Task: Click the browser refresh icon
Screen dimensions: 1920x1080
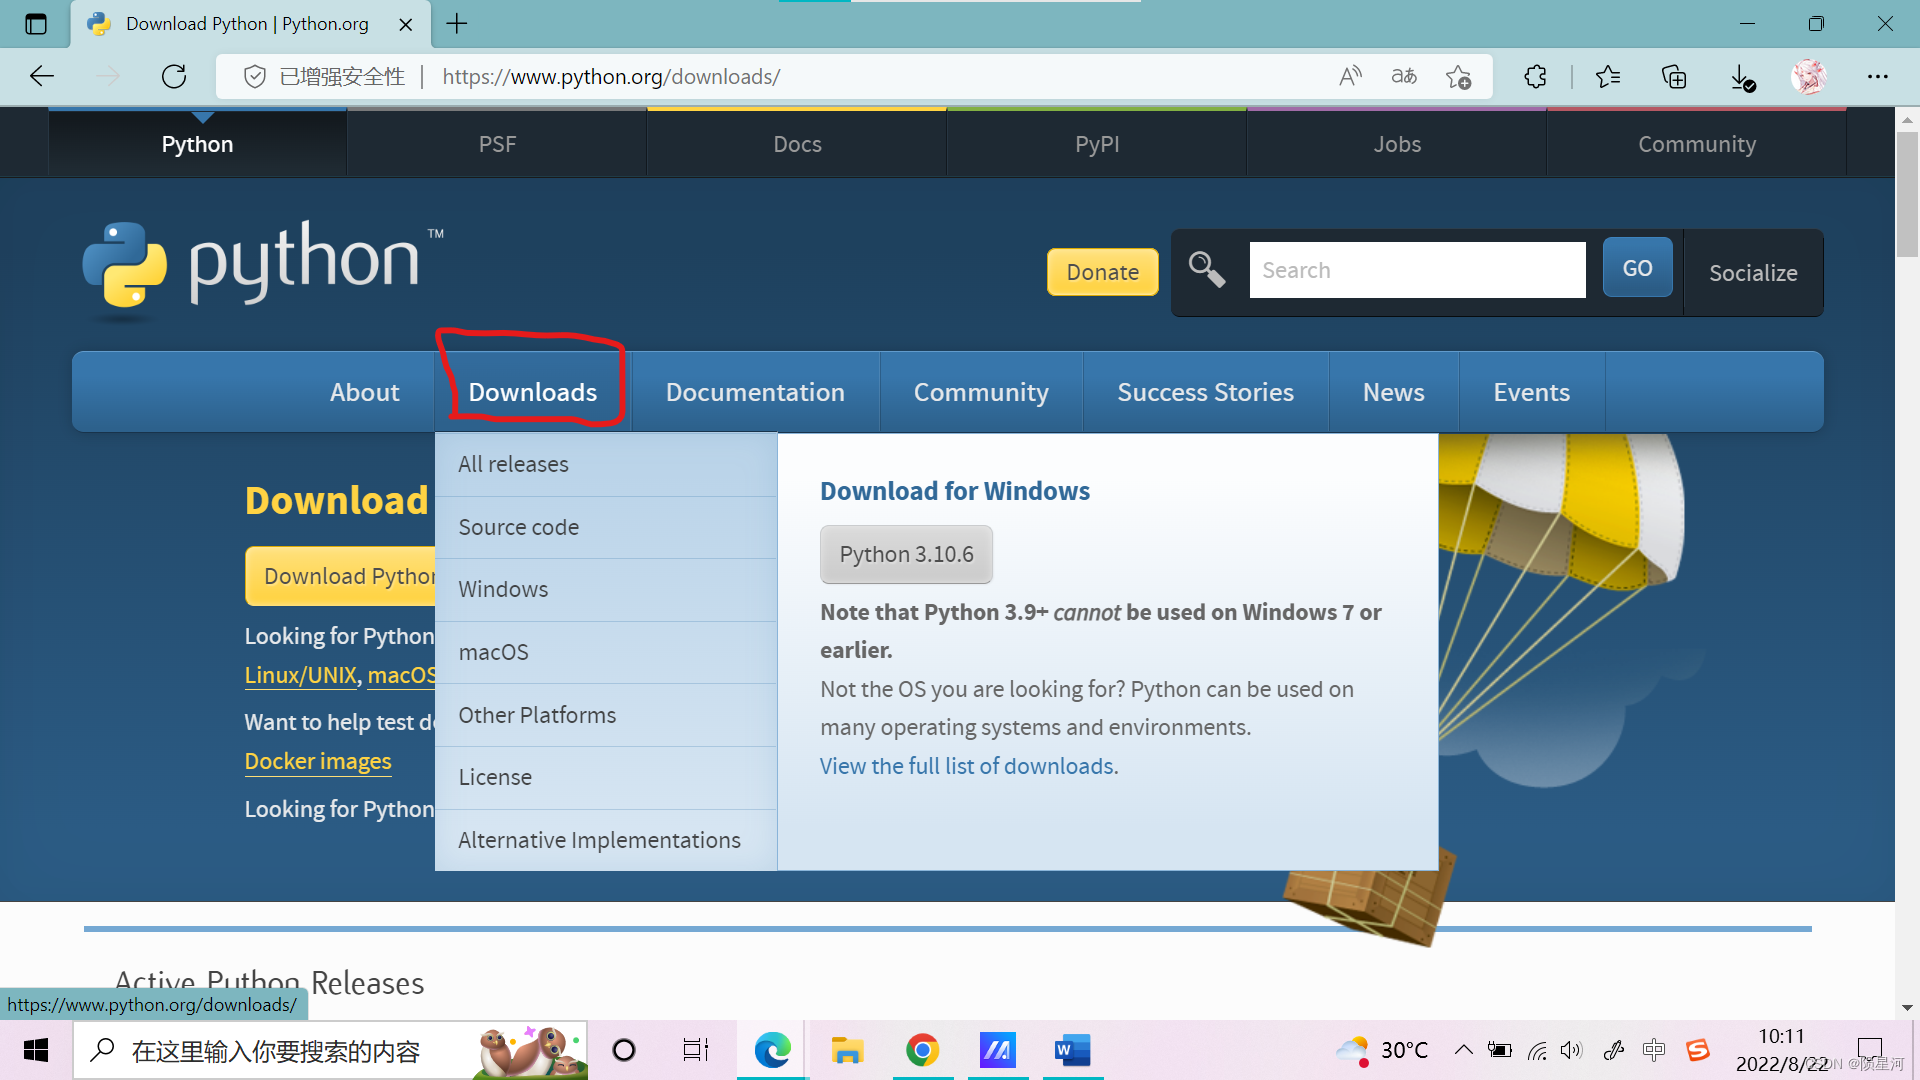Action: coord(174,77)
